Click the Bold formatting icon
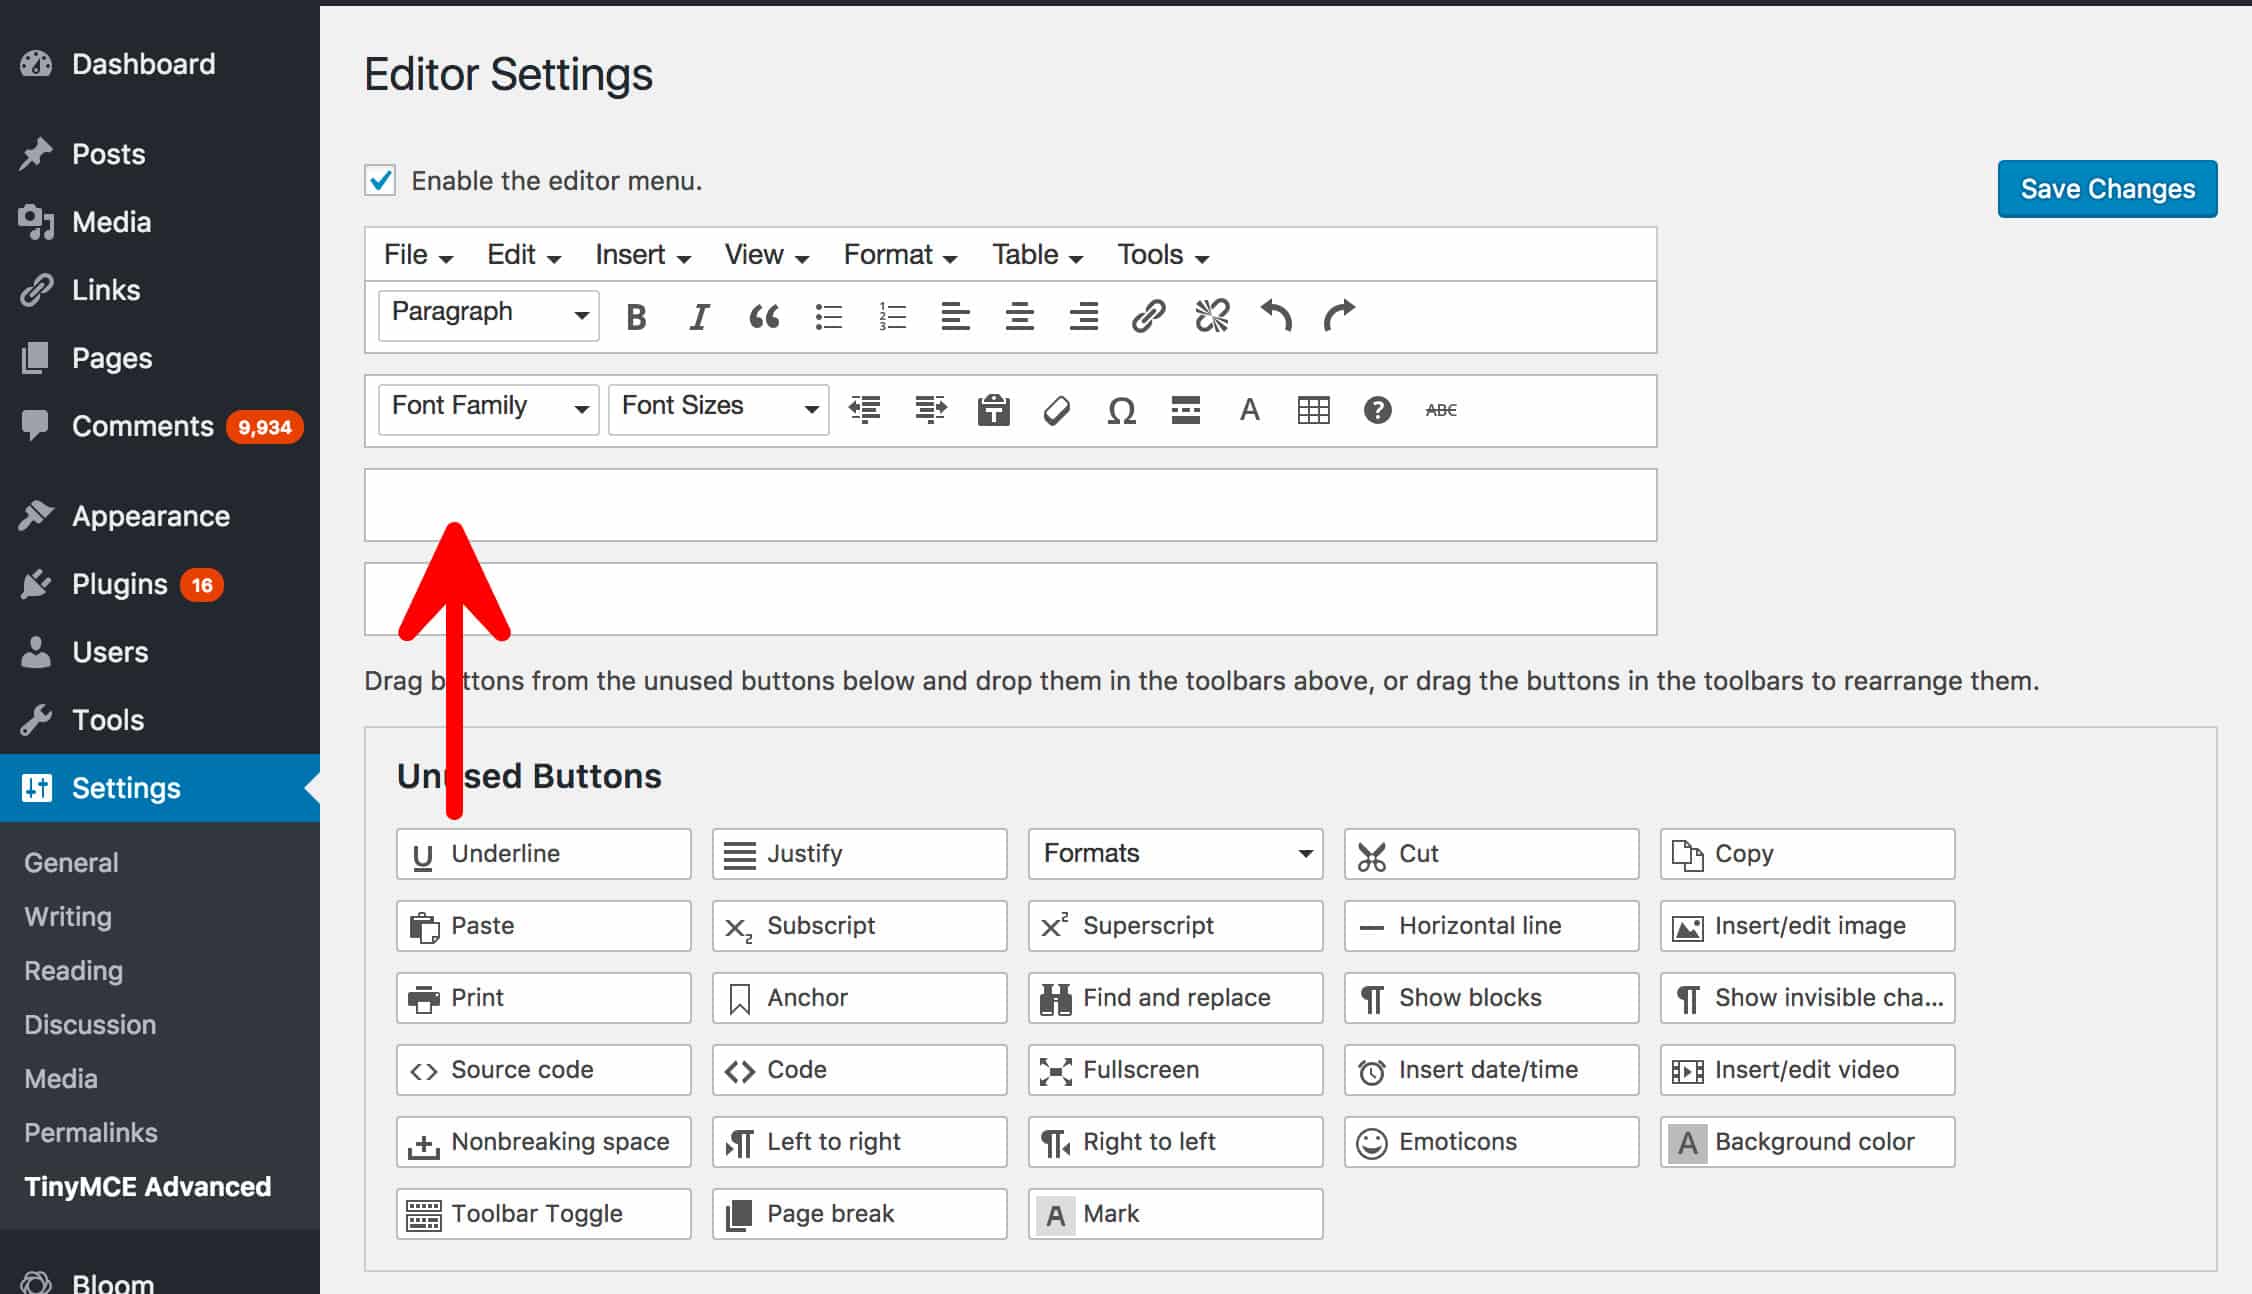 pos(634,315)
